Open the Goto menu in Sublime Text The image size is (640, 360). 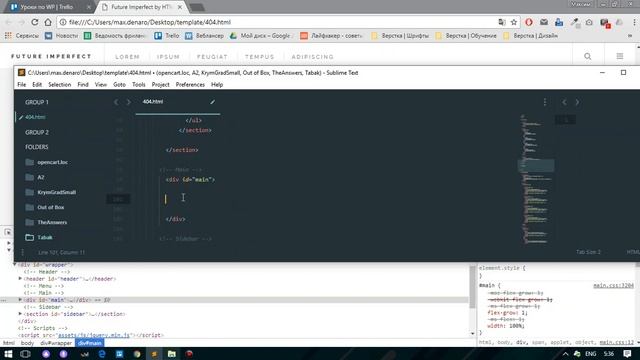point(119,84)
